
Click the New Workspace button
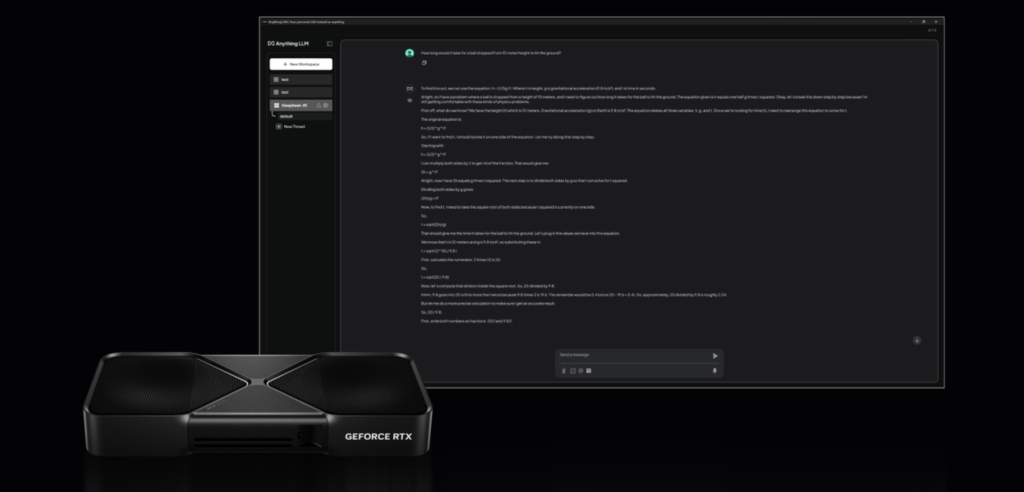301,64
